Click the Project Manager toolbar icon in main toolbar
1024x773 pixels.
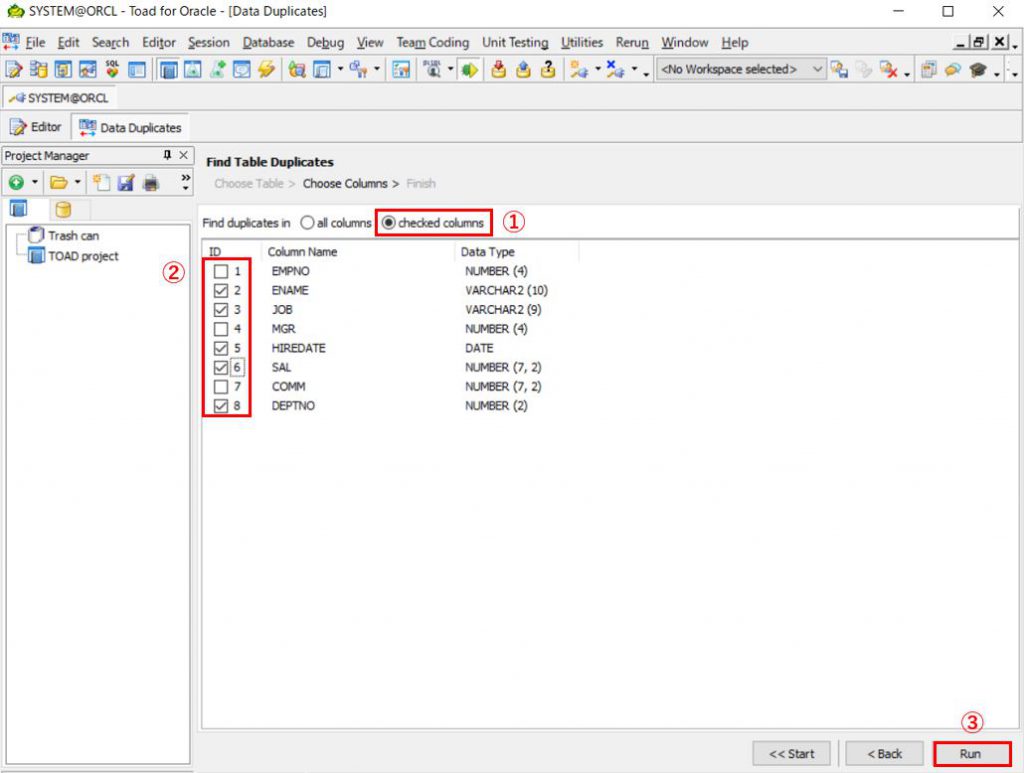click(169, 69)
